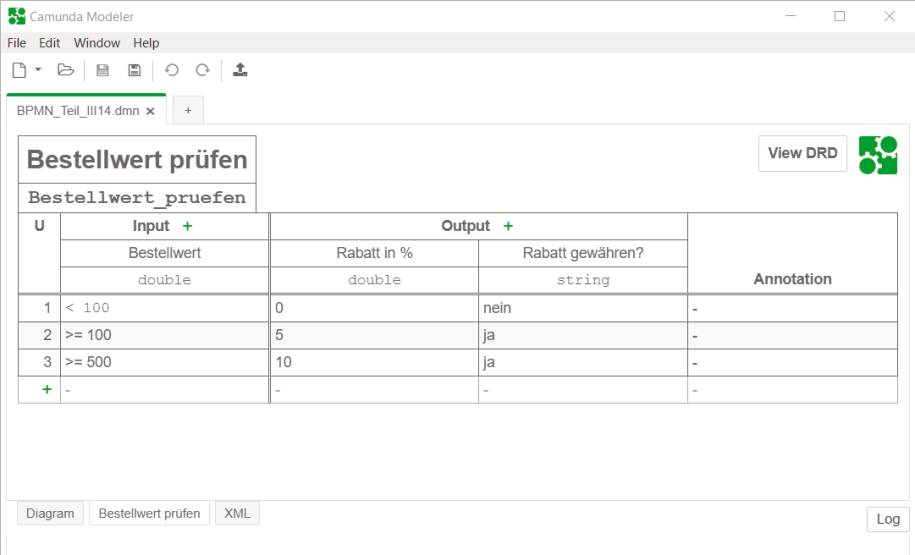The width and height of the screenshot is (915, 555).
Task: Redo the last action
Action: click(x=202, y=70)
